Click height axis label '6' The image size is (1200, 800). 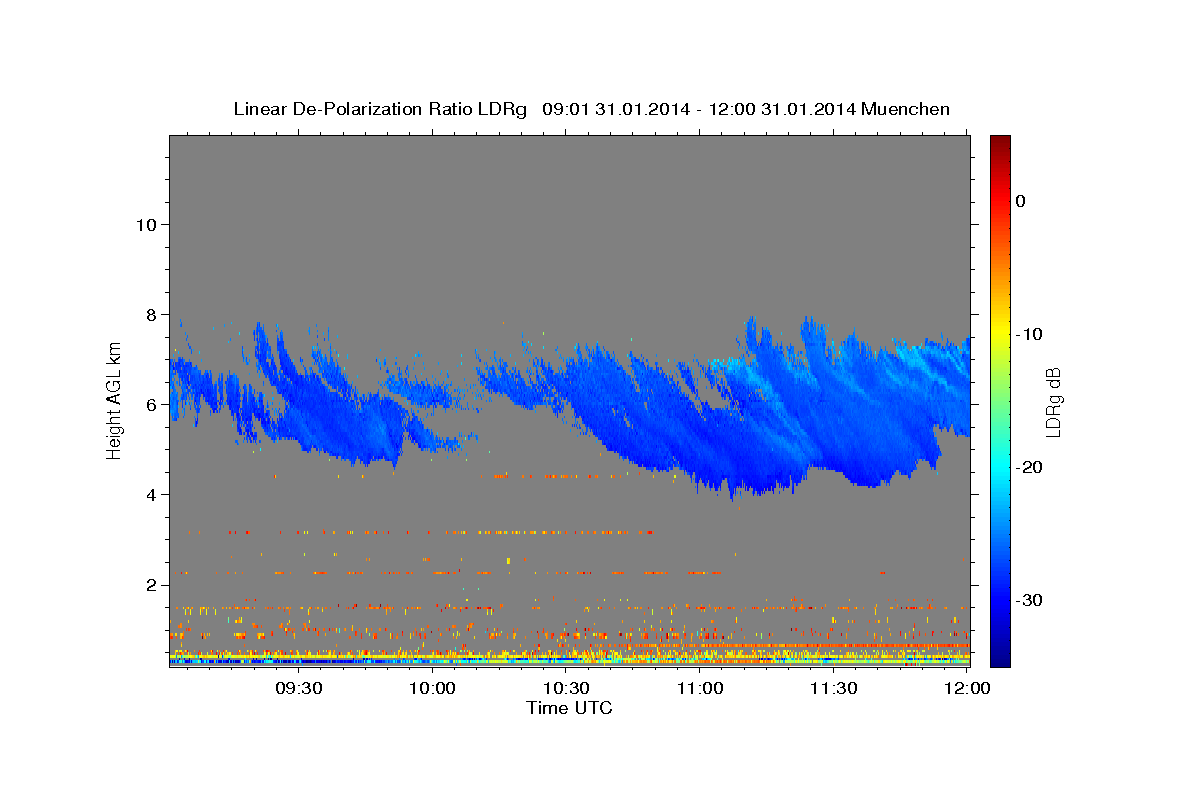(x=150, y=405)
